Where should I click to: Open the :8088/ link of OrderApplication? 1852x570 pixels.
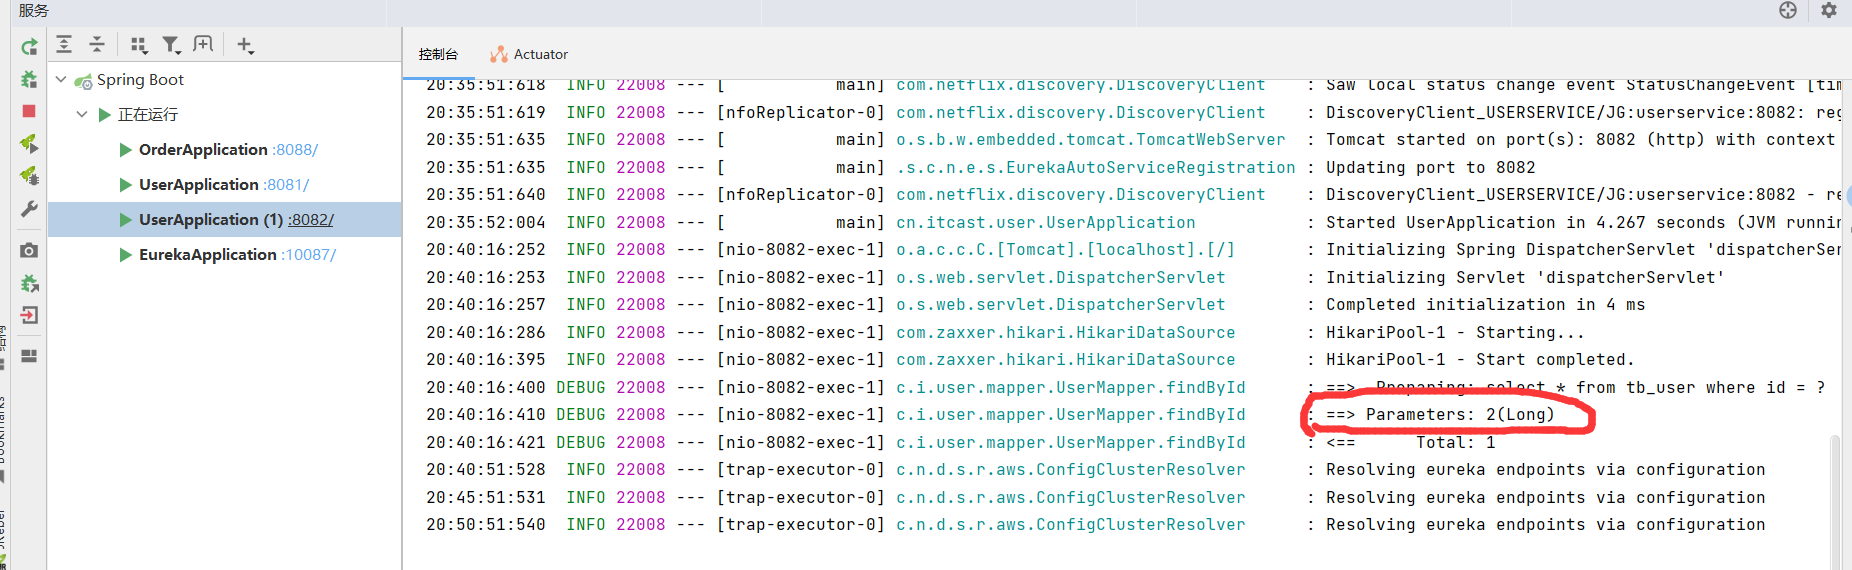coord(295,150)
